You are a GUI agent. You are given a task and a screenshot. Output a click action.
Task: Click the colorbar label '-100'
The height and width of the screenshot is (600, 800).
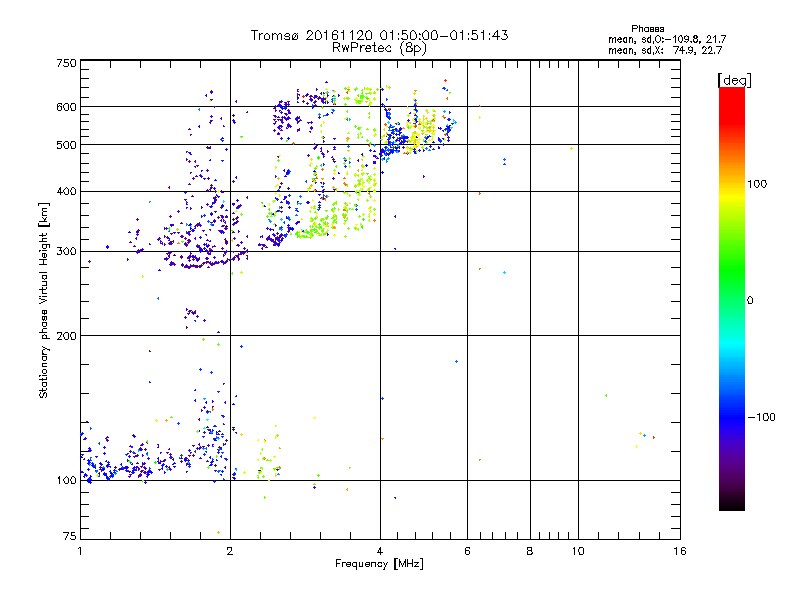[x=762, y=417]
